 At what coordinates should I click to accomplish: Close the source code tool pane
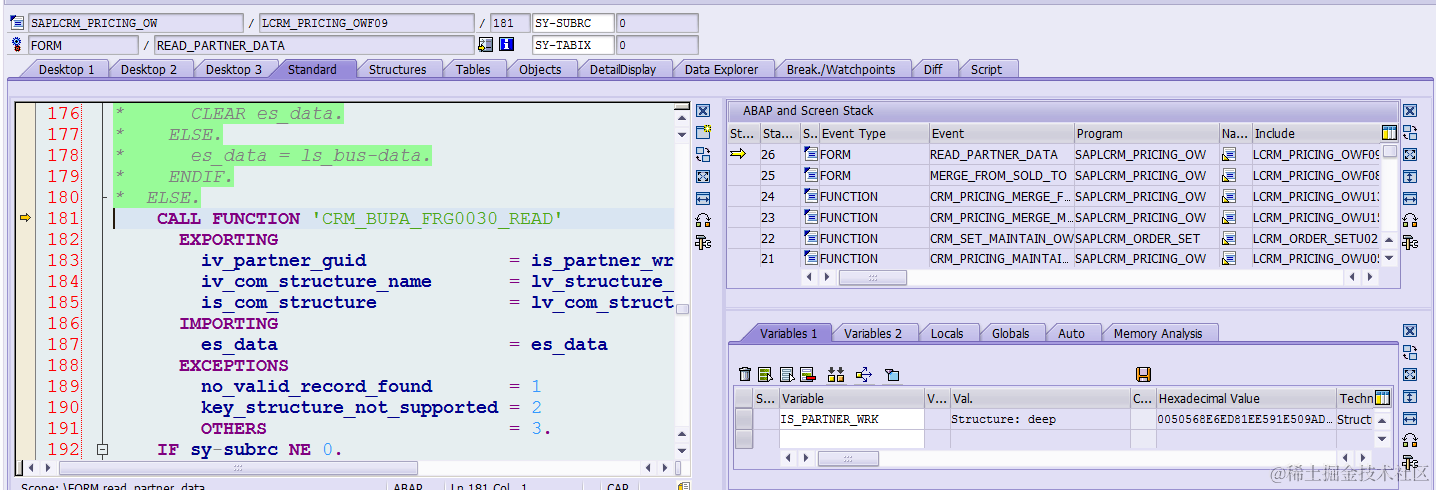click(703, 111)
